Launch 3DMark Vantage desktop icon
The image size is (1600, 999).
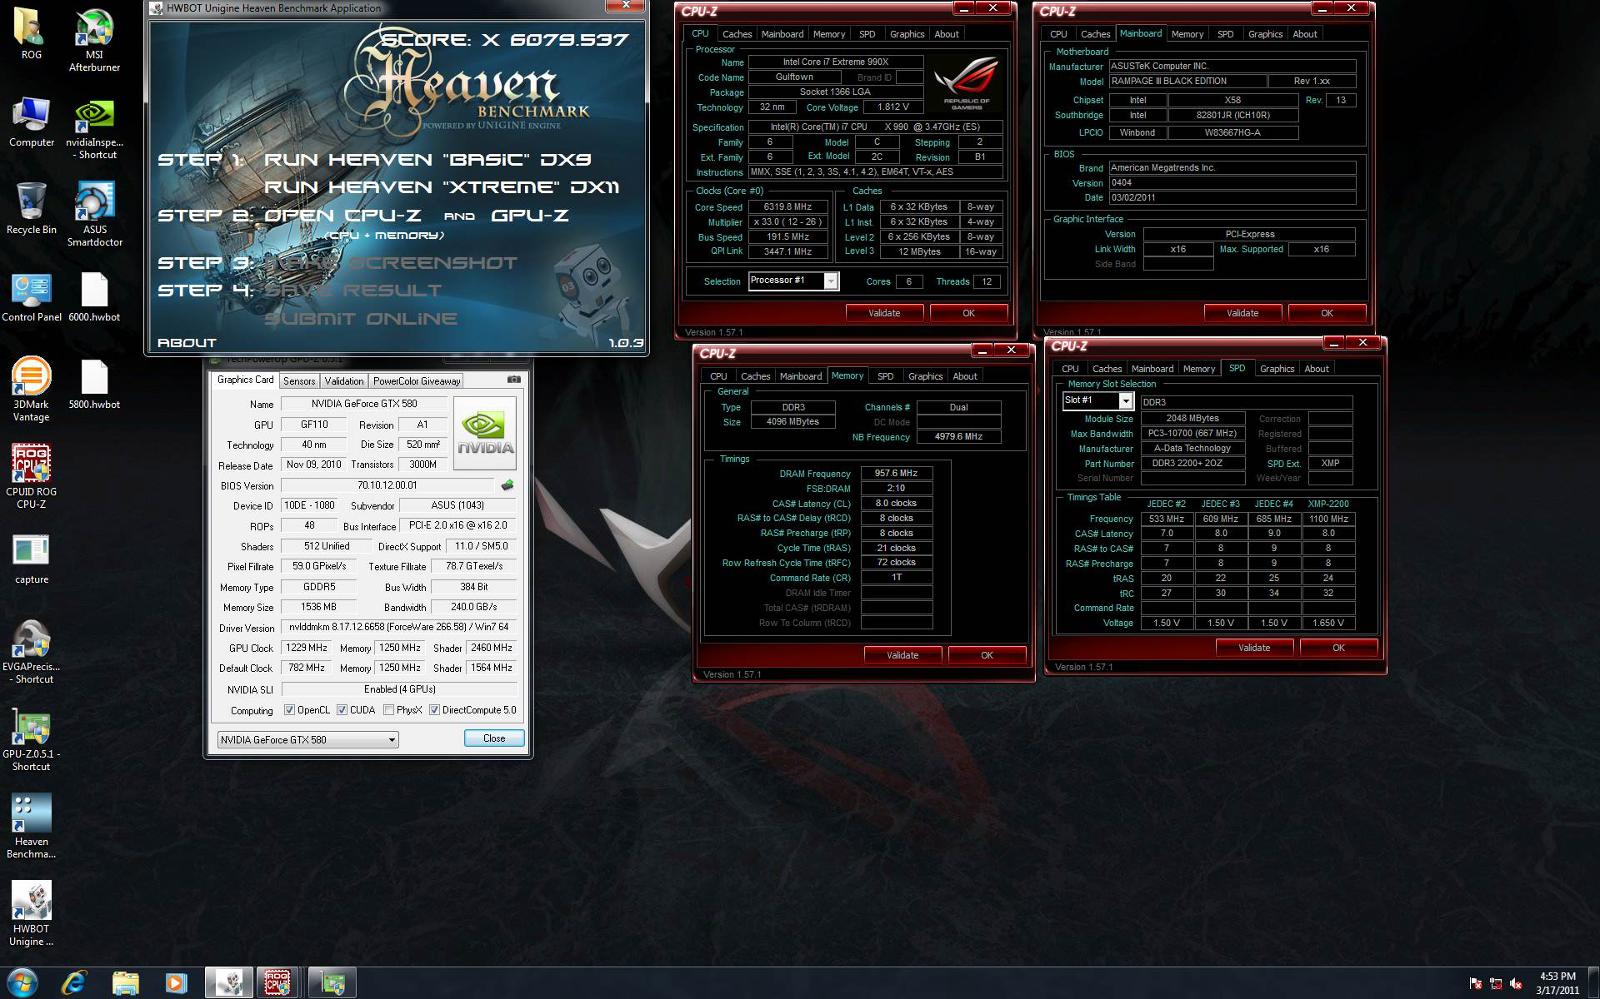31,389
